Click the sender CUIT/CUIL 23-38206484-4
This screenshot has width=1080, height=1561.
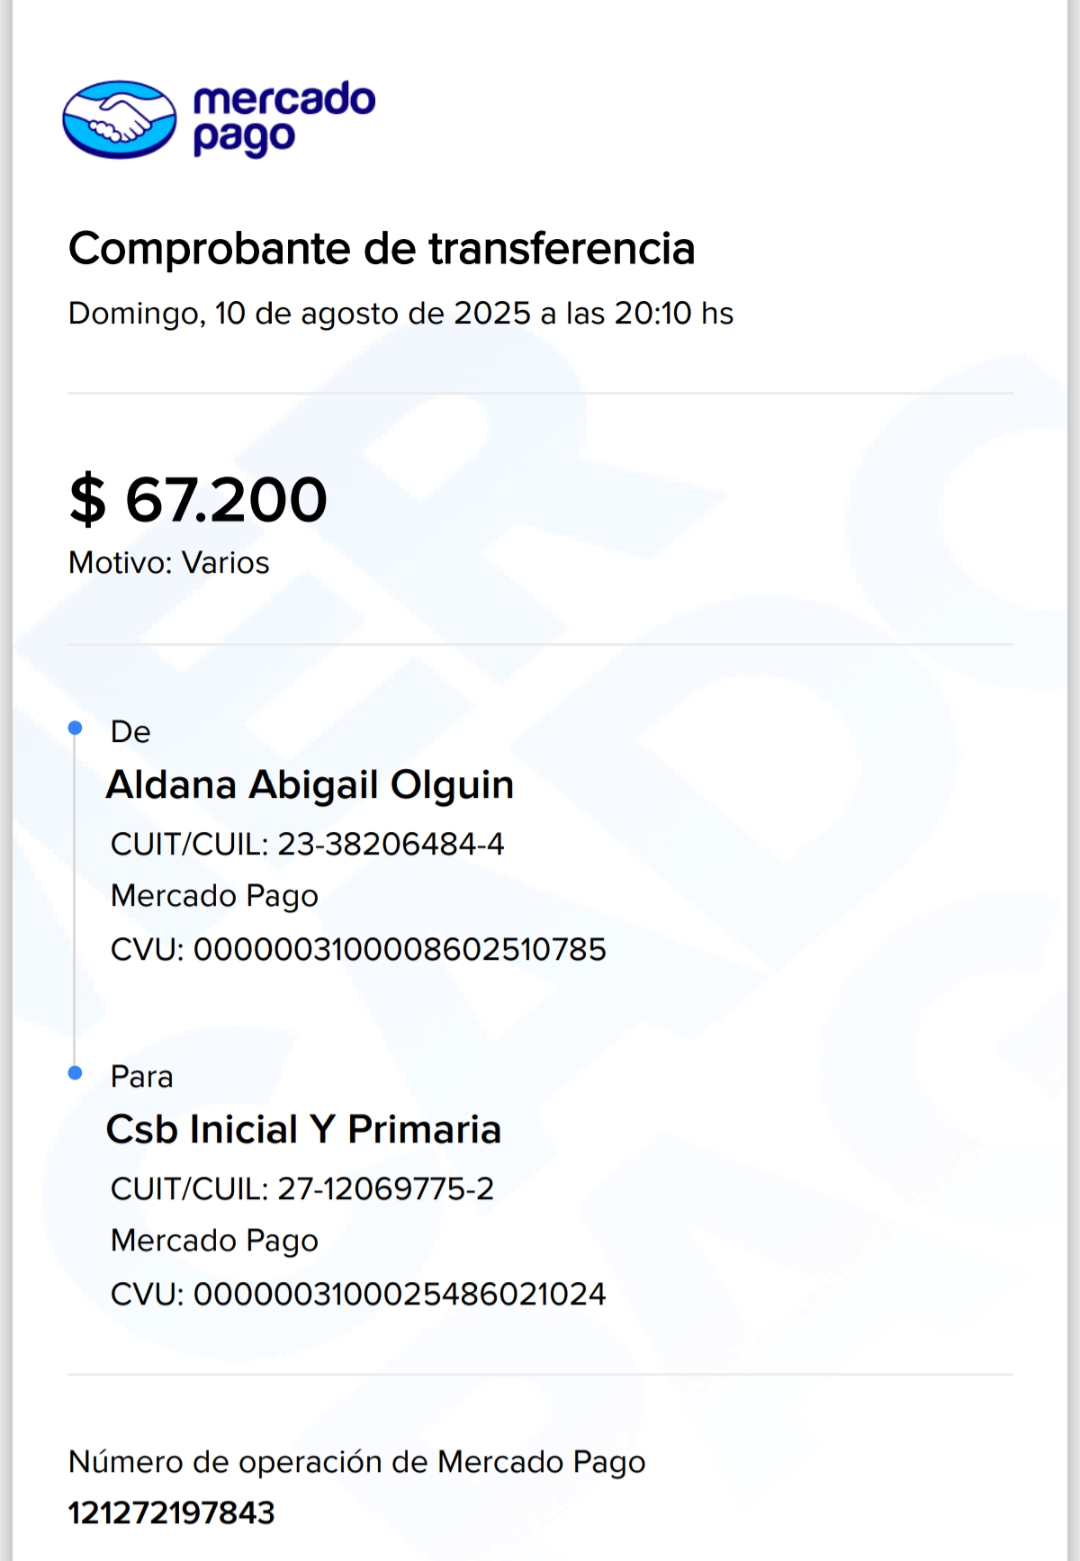coord(307,844)
